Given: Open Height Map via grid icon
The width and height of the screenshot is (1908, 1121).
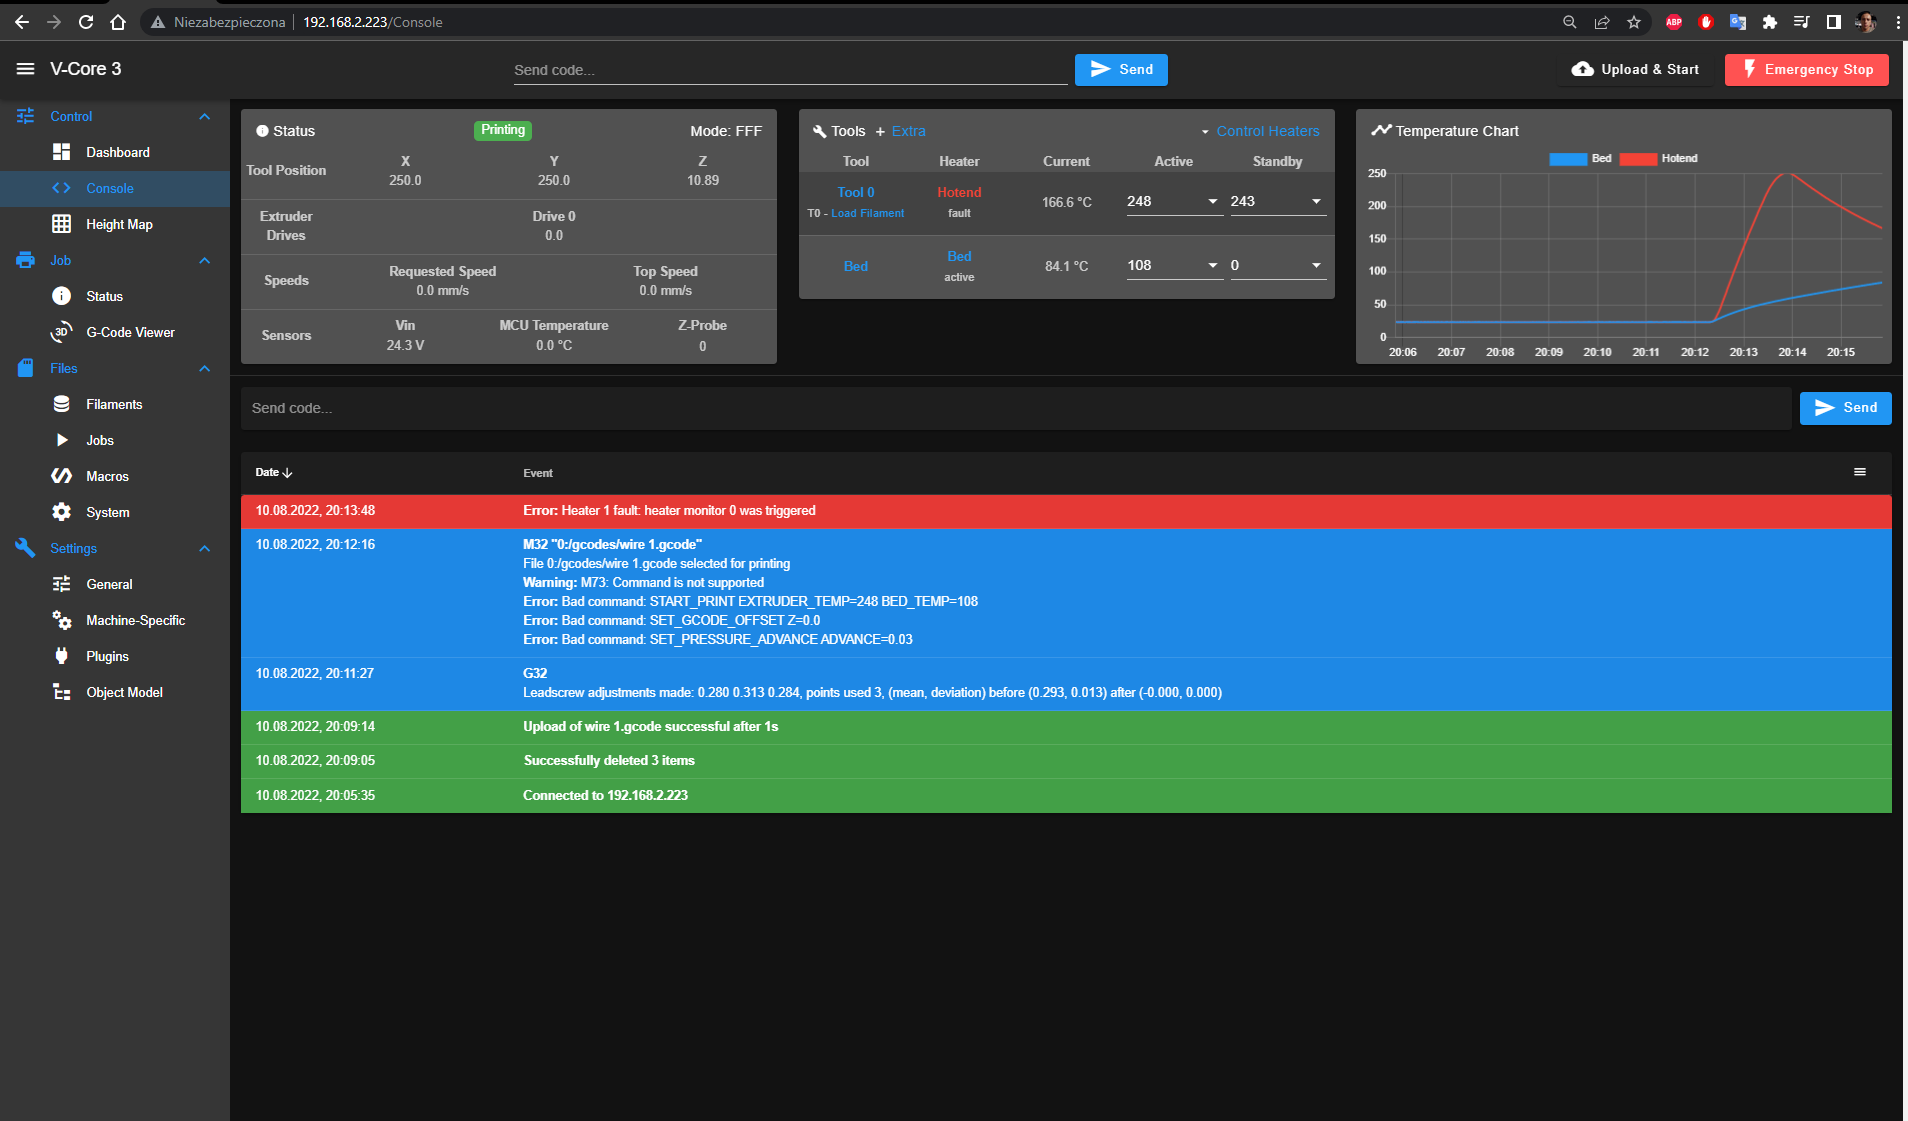Looking at the screenshot, I should (x=62, y=224).
